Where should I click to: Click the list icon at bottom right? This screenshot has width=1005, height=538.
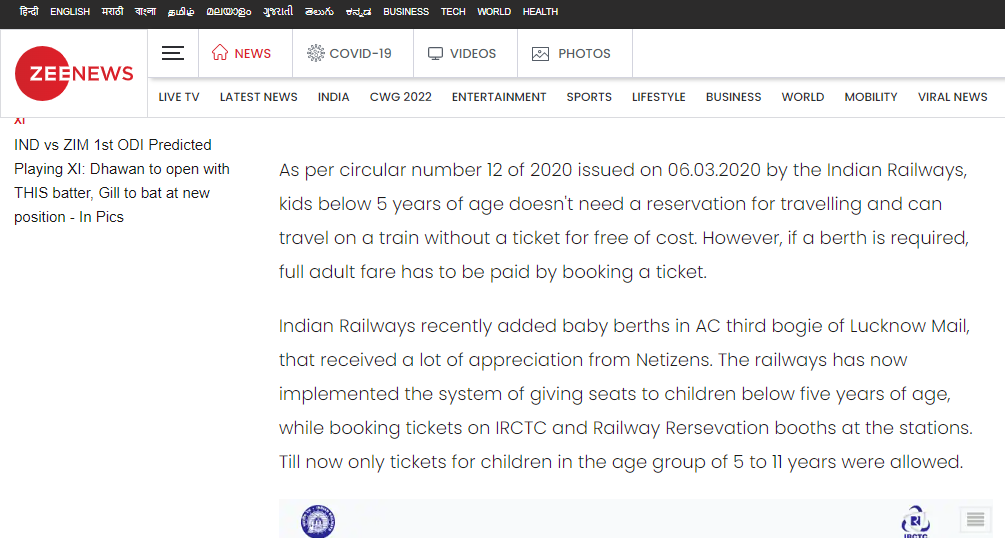pos(976,520)
